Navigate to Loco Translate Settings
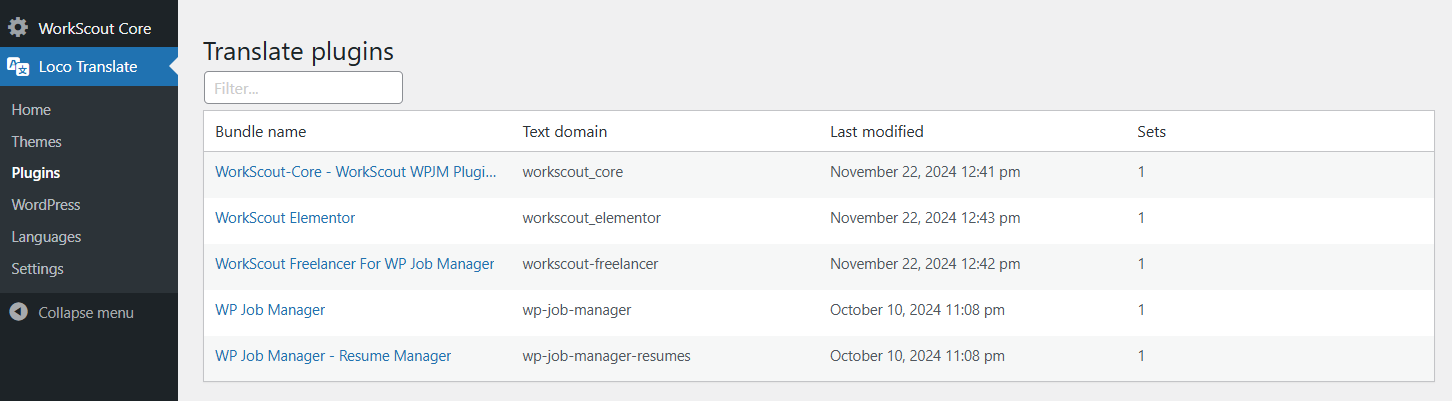This screenshot has width=1452, height=401. coord(37,269)
